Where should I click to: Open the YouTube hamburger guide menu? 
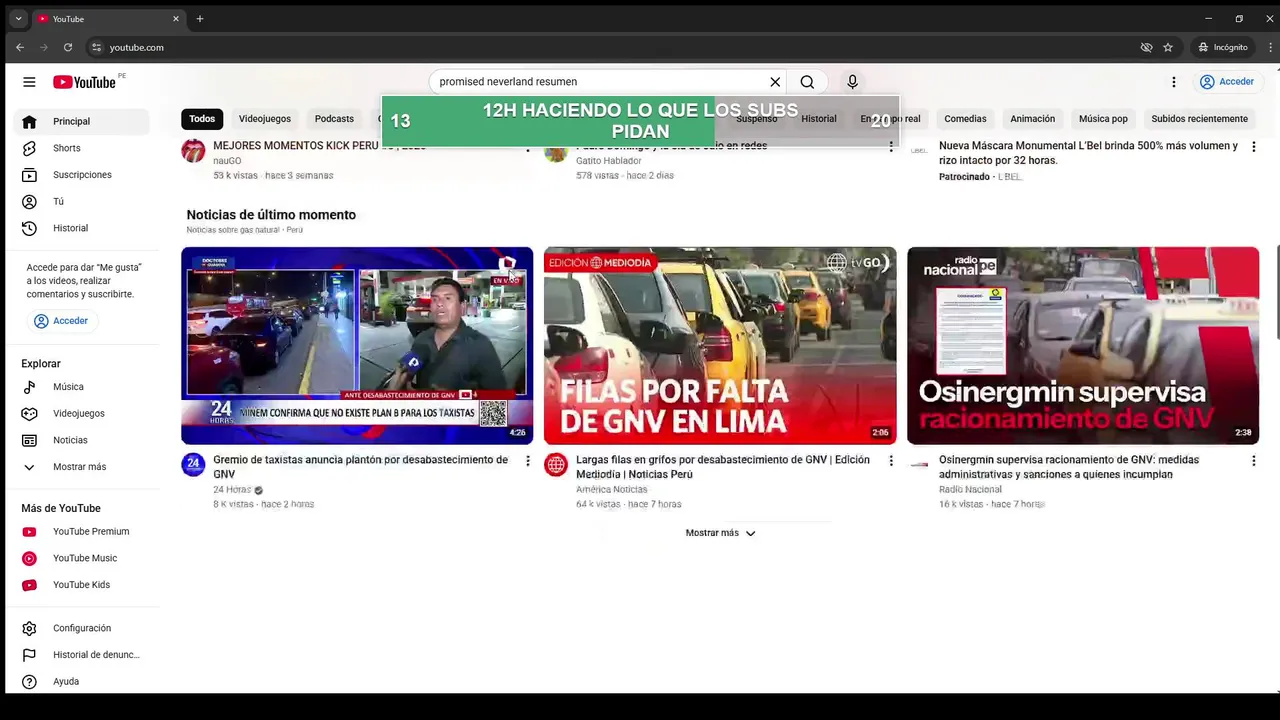tap(29, 82)
